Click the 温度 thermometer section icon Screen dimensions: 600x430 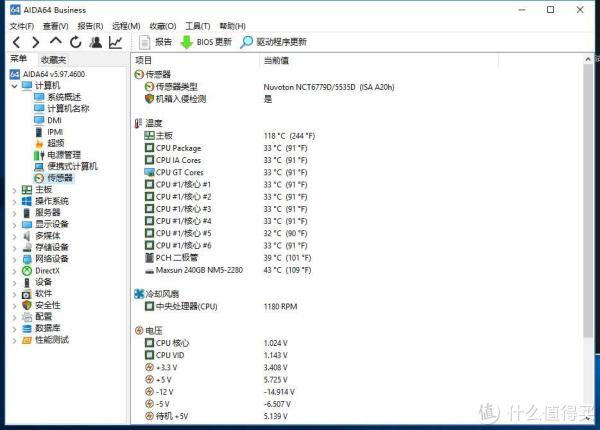(x=139, y=123)
